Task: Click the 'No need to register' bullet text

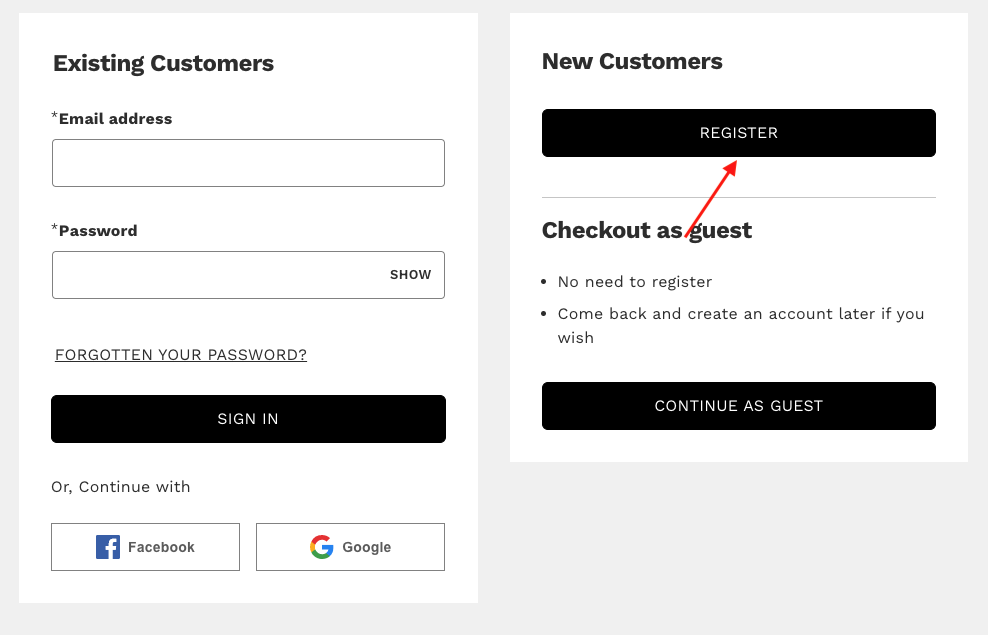Action: tap(635, 282)
